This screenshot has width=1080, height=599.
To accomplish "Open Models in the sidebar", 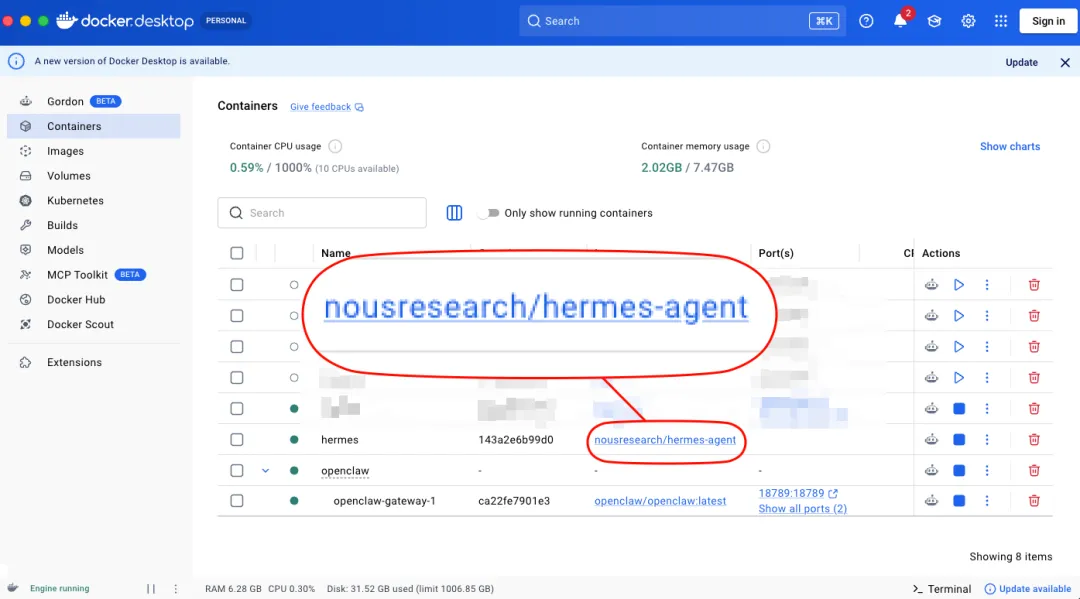I will click(94, 250).
